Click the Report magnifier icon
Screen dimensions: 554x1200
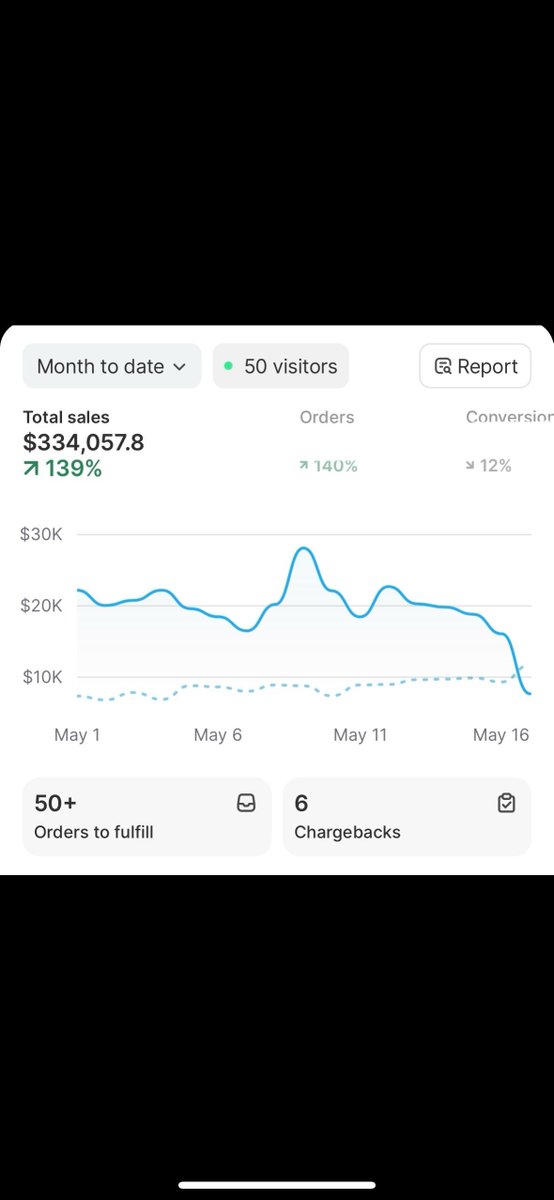(443, 367)
